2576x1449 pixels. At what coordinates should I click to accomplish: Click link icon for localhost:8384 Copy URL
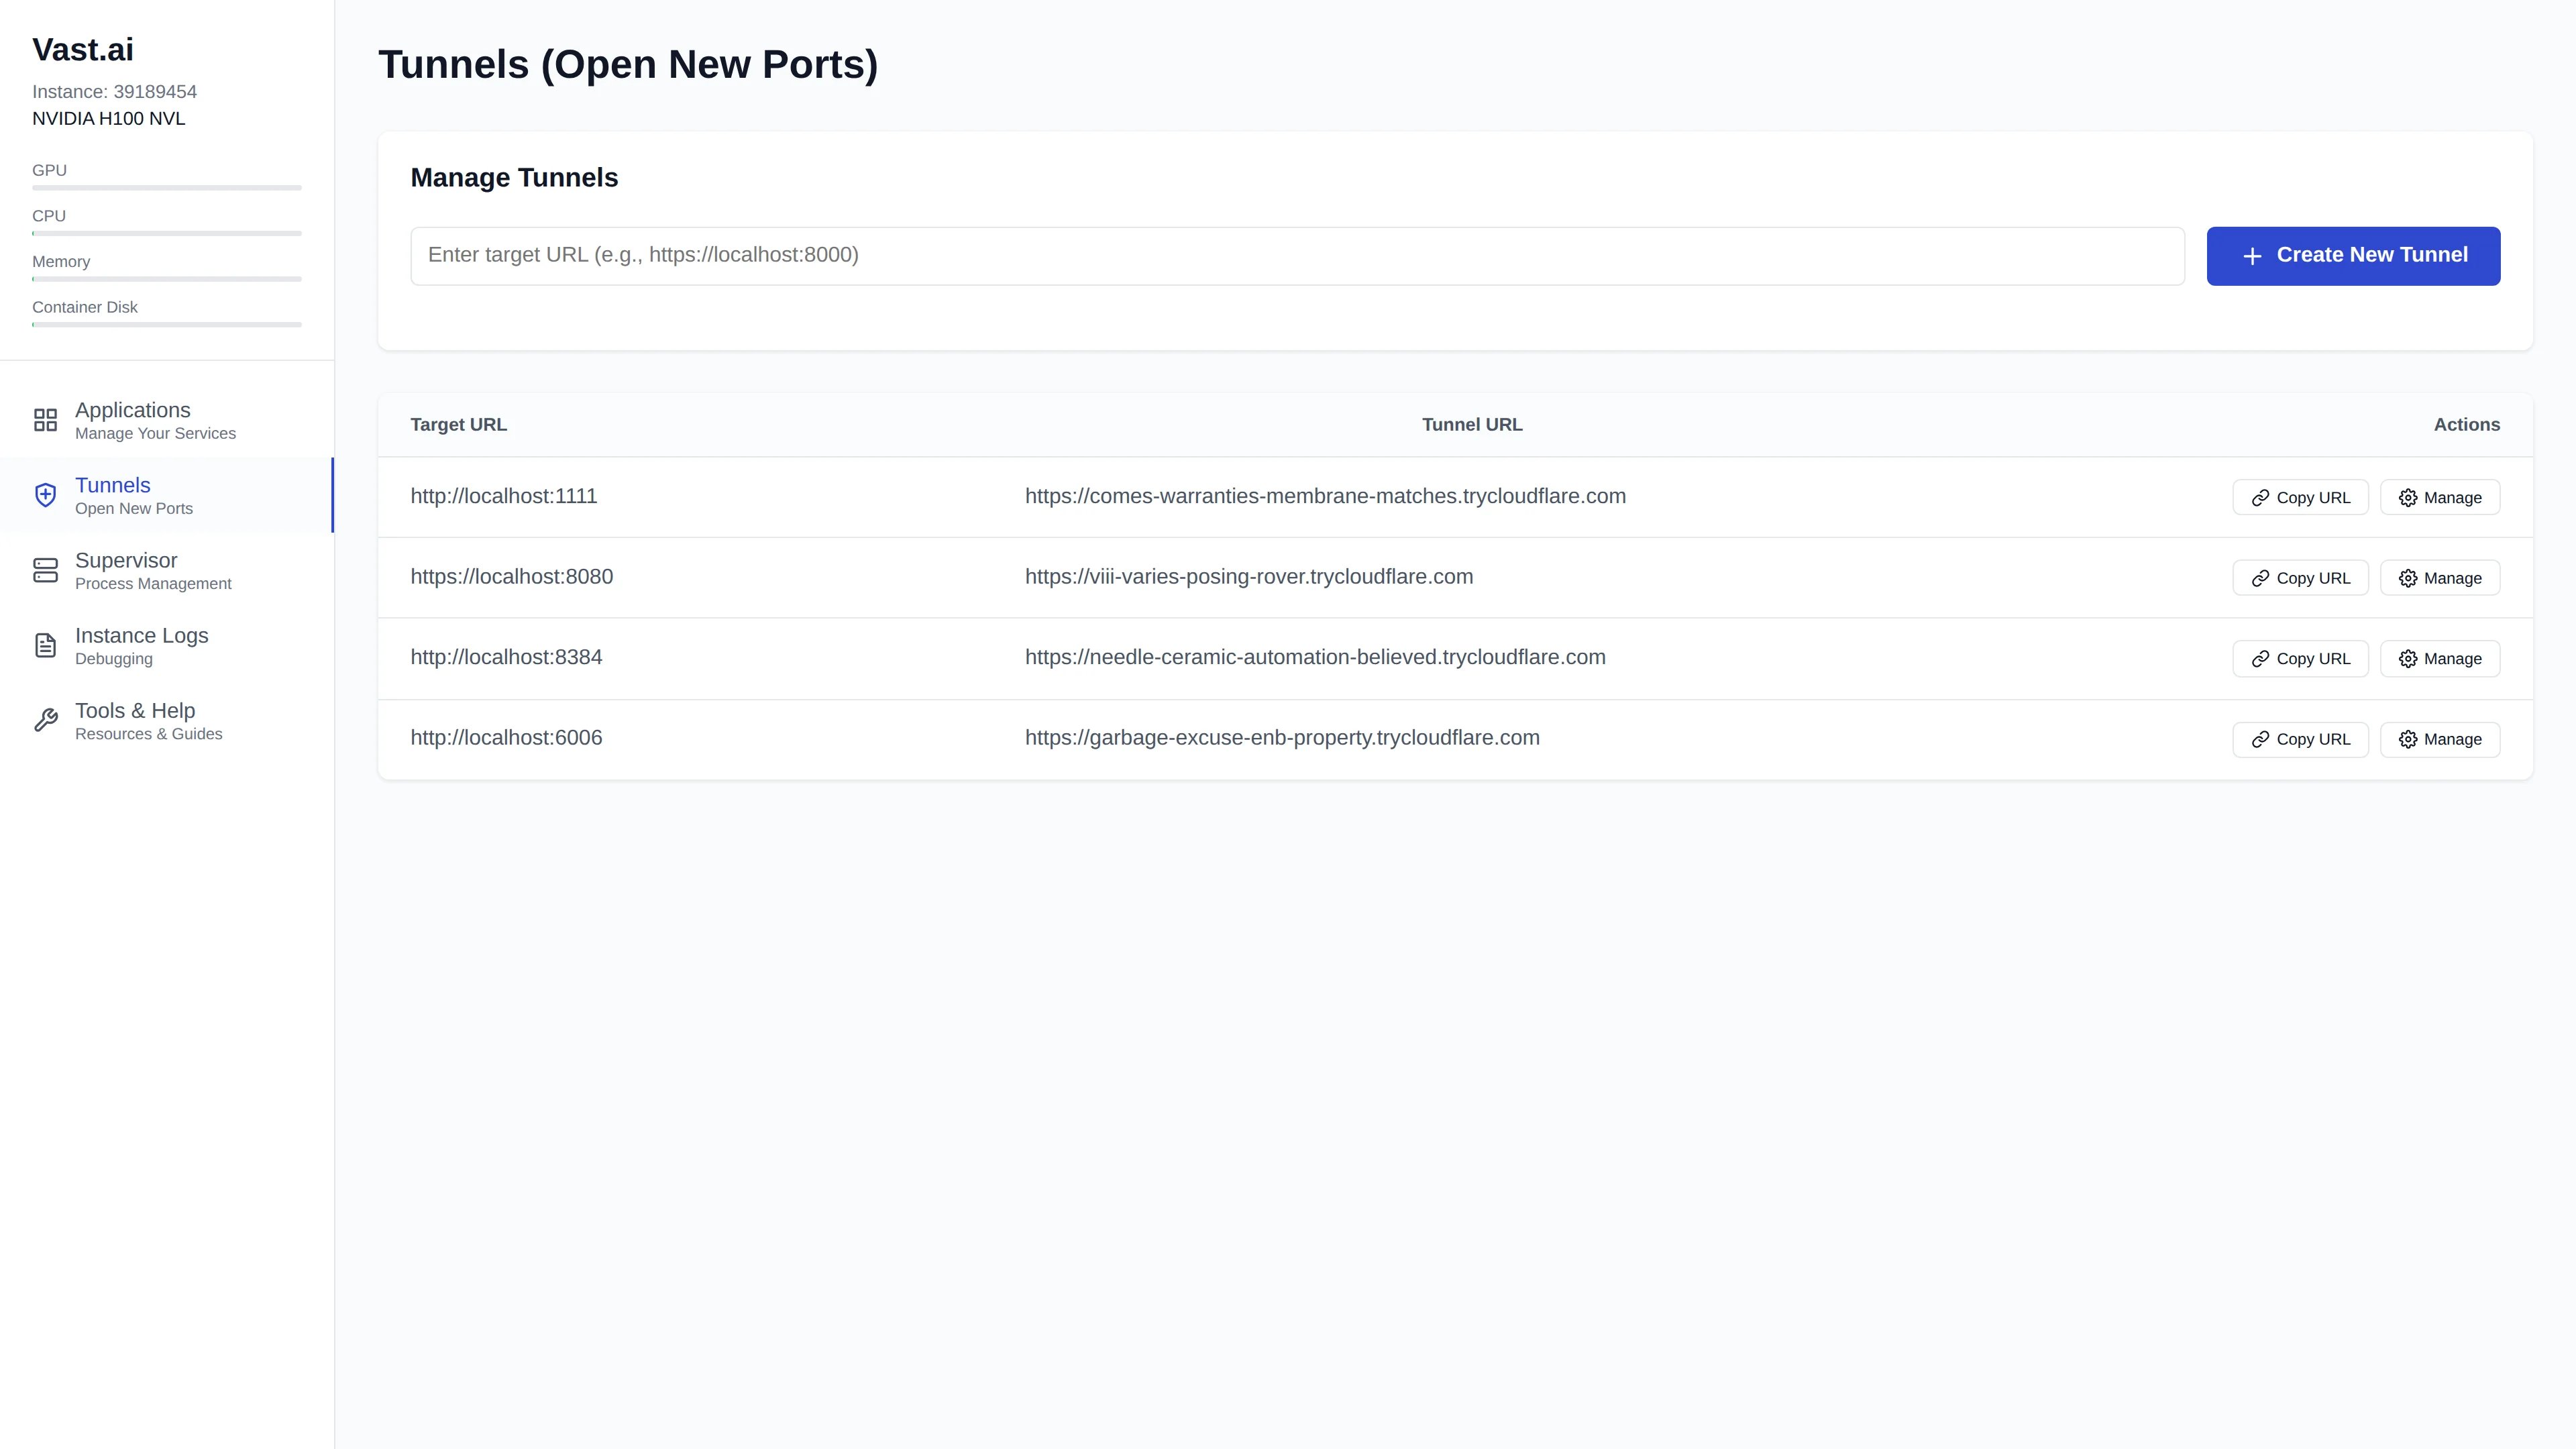click(2260, 659)
